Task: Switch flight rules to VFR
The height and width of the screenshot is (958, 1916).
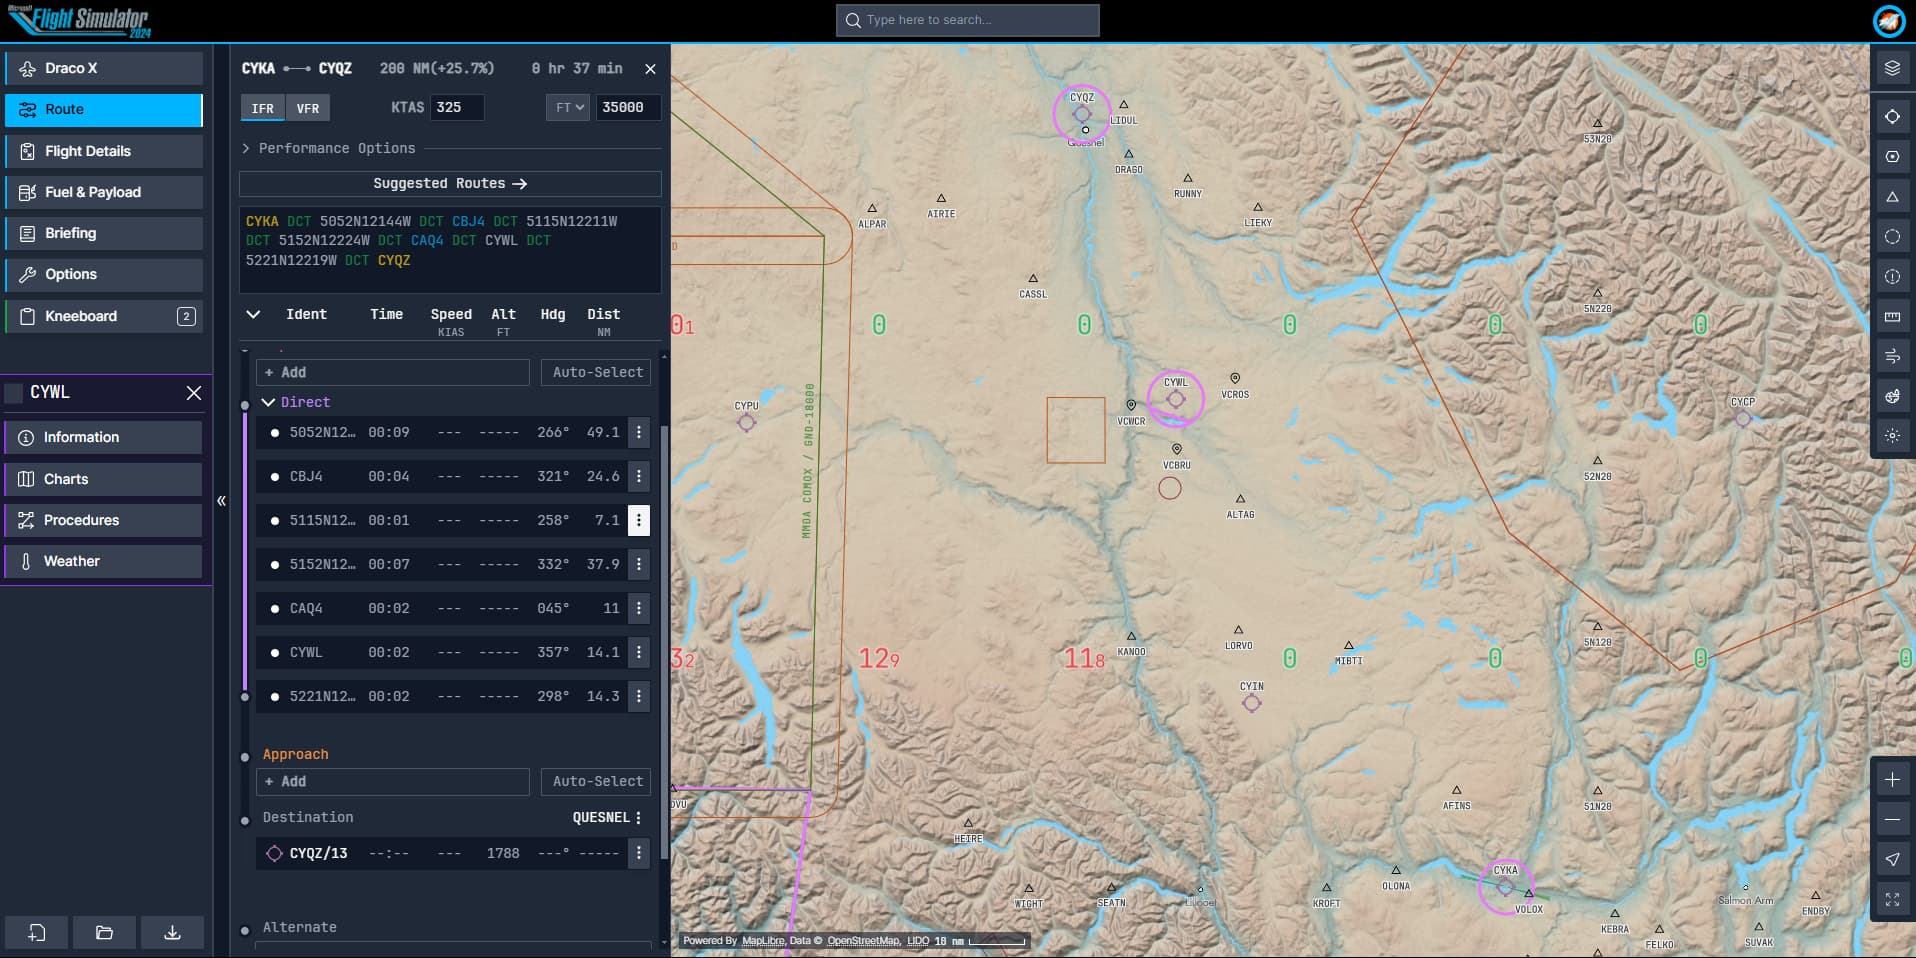Action: 308,108
